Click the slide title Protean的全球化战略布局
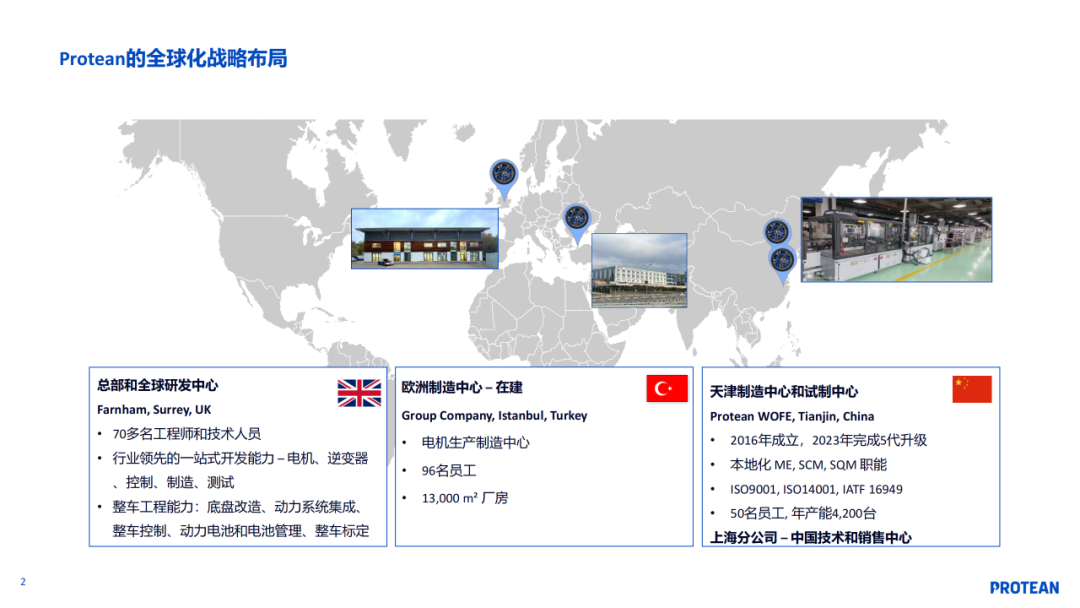This screenshot has height=608, width=1080. click(173, 59)
